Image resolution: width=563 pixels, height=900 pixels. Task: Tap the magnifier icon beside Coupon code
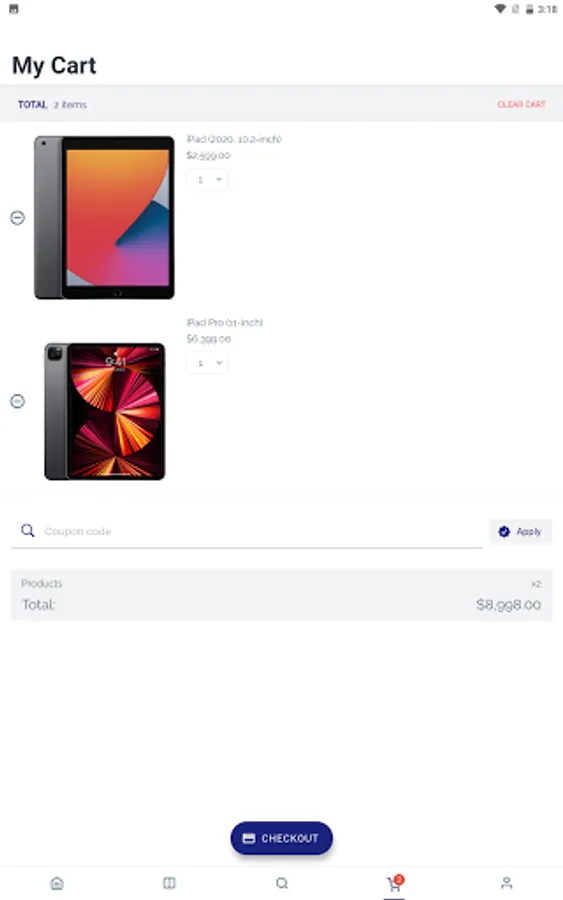point(28,530)
